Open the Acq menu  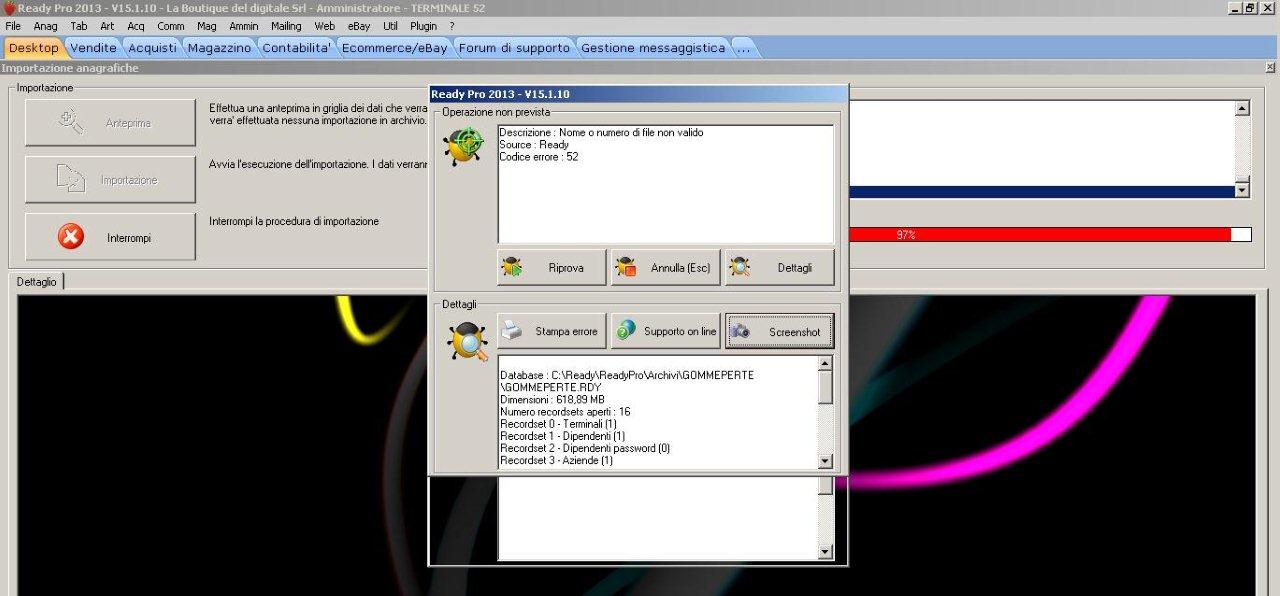pos(136,26)
